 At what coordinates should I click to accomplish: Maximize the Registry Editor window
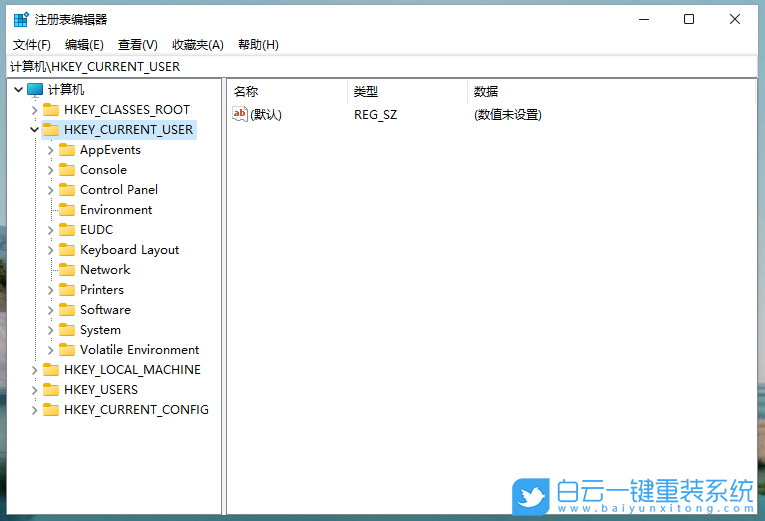click(689, 20)
